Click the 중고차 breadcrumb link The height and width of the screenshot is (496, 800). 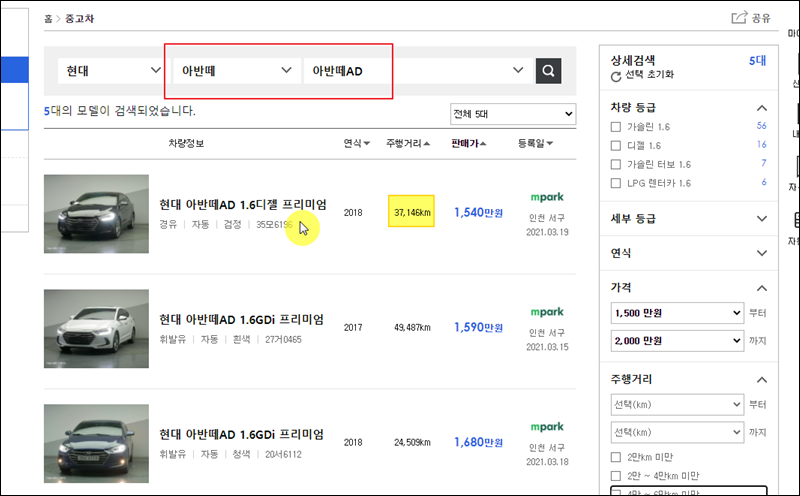(79, 18)
